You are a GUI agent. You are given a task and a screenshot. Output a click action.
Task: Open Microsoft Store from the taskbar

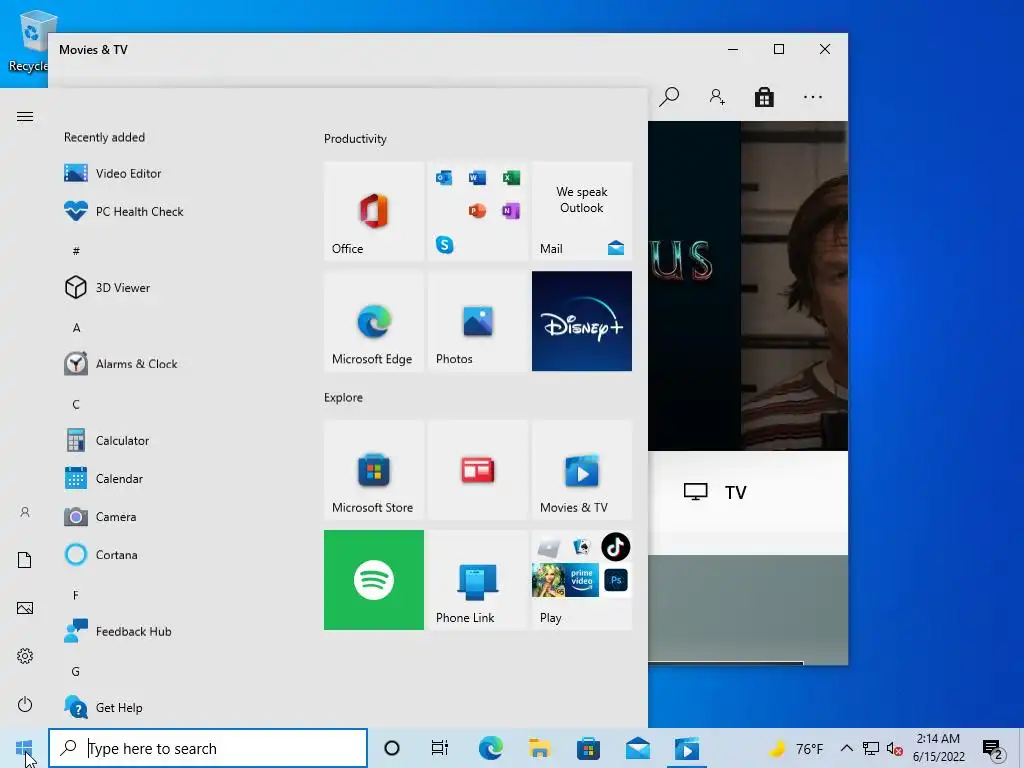coord(588,748)
